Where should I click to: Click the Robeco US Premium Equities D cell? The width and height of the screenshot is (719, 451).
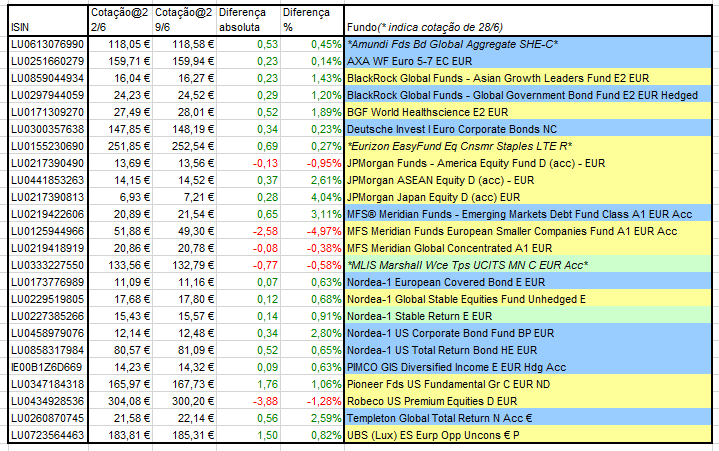click(x=528, y=401)
